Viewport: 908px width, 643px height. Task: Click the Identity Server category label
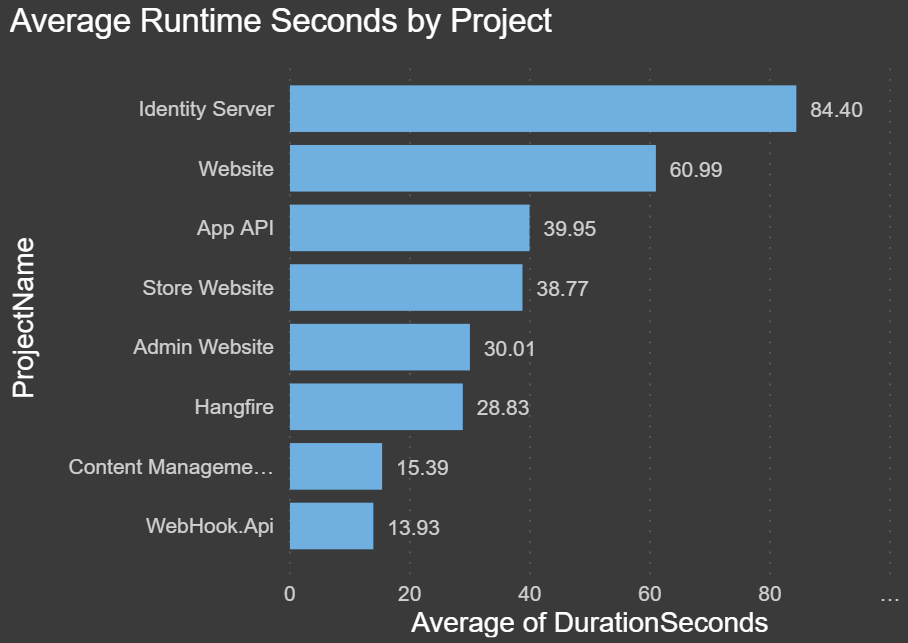tap(206, 109)
